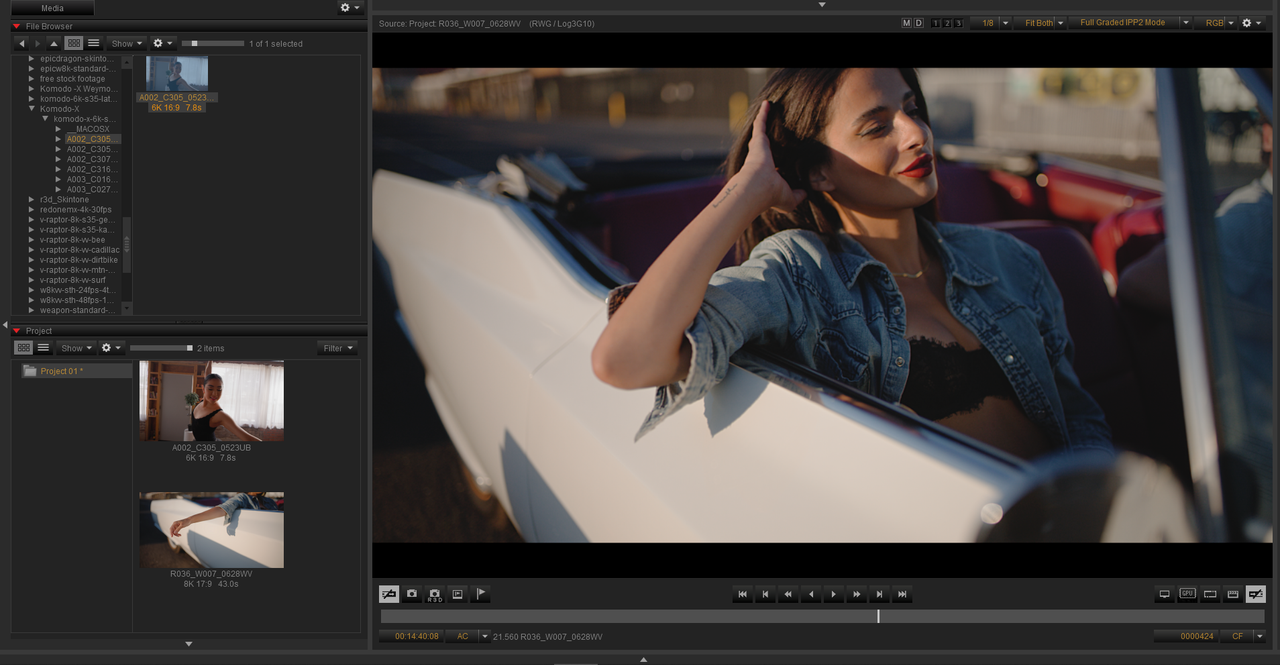The width and height of the screenshot is (1280, 665).
Task: Switch Project panel to thumbnail grid view
Action: point(24,348)
